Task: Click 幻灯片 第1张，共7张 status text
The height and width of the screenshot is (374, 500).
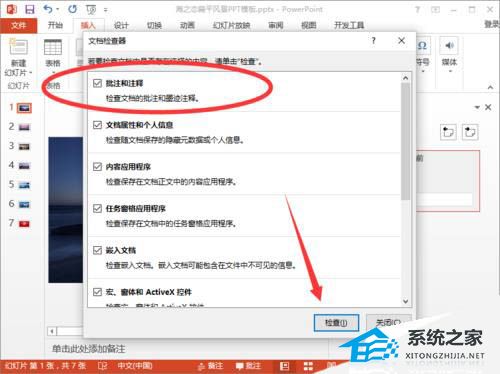Action: point(46,366)
